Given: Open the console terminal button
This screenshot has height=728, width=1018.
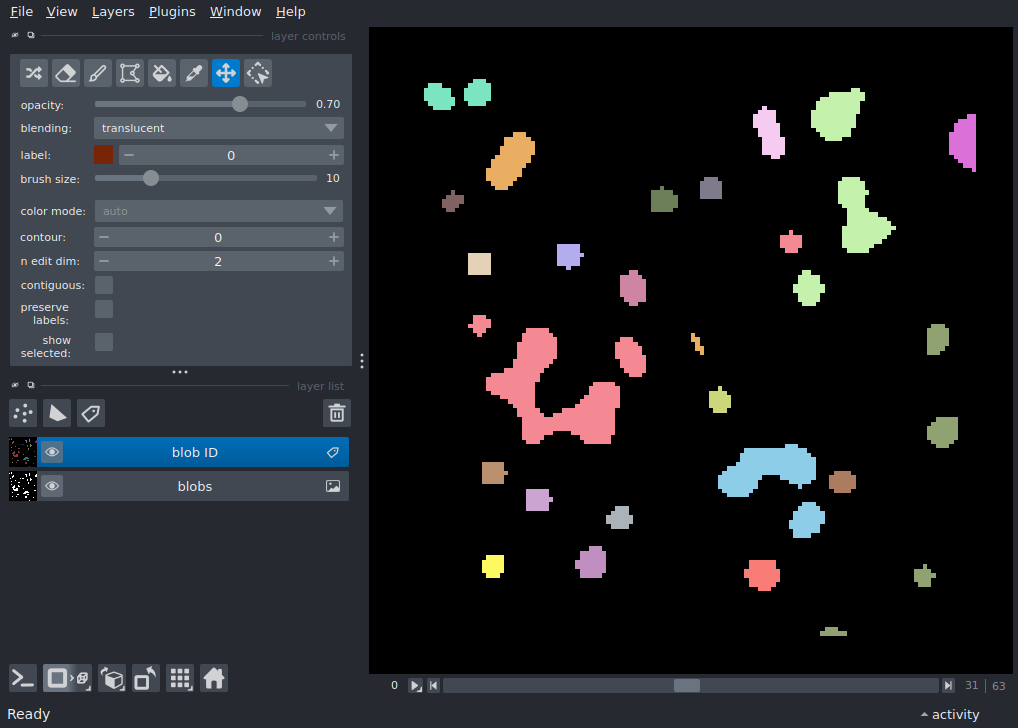Looking at the screenshot, I should 23,679.
